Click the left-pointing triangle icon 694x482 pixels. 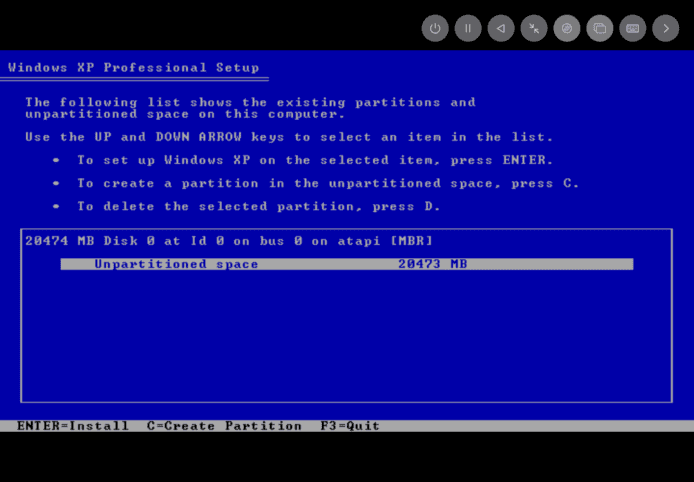[501, 28]
